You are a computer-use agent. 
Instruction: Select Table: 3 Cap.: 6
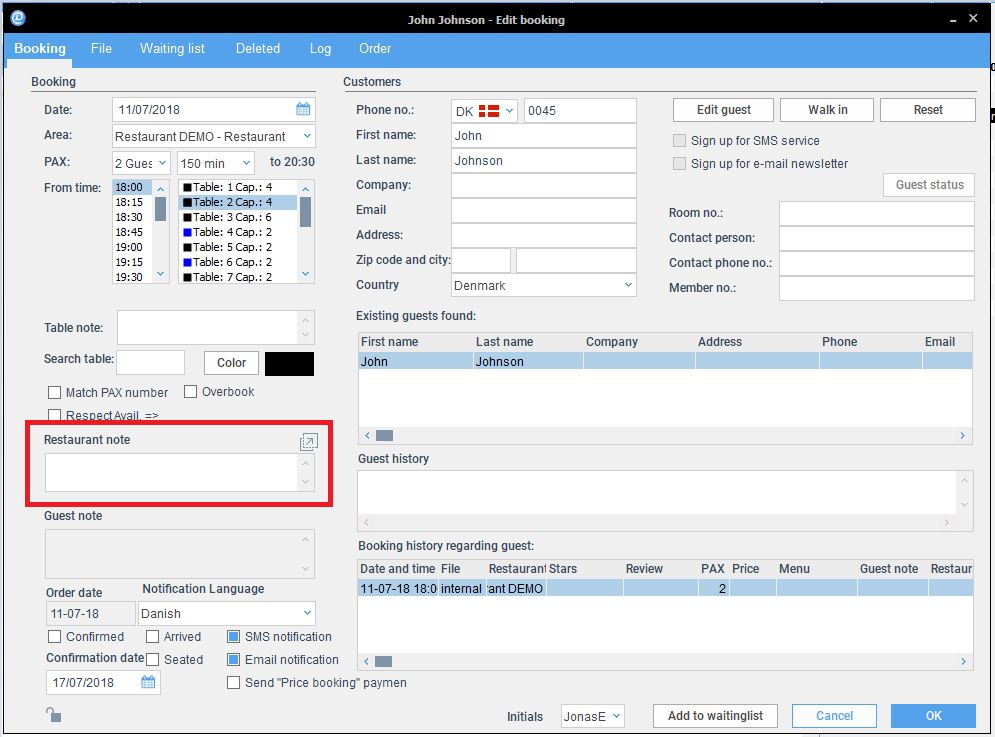coord(239,217)
